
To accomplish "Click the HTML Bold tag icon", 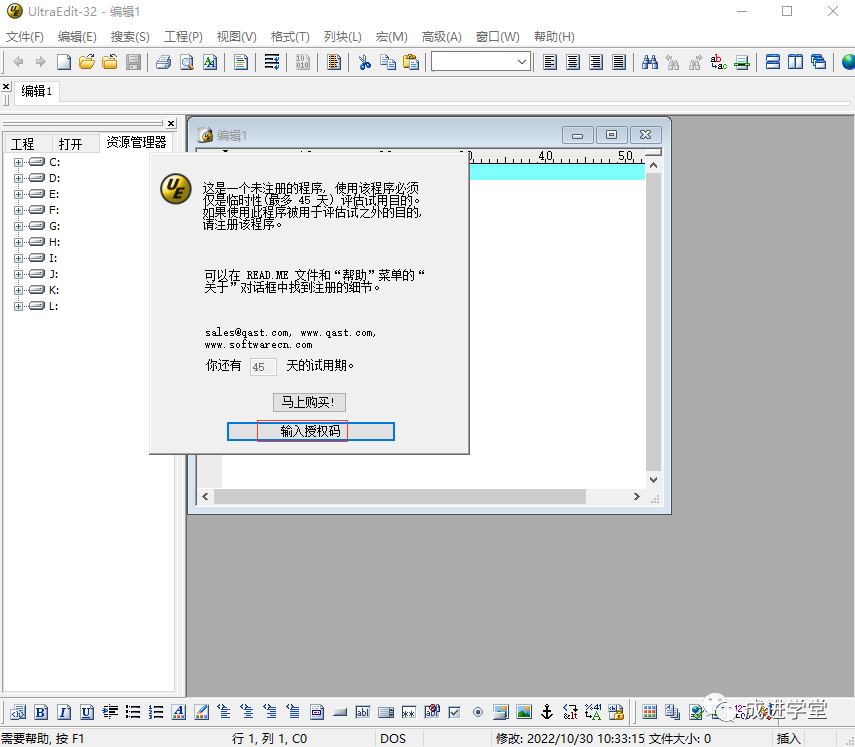I will click(41, 712).
